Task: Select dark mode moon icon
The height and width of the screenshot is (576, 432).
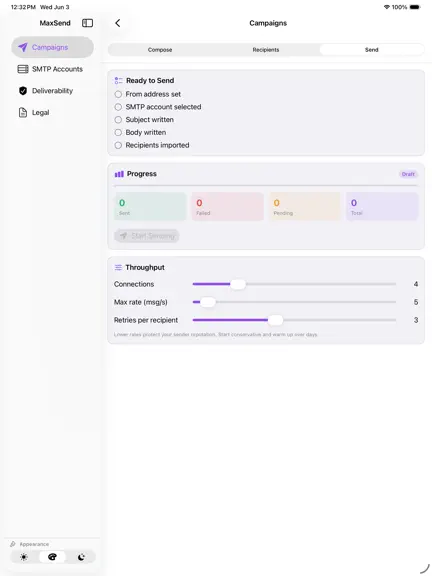Action: tap(81, 557)
